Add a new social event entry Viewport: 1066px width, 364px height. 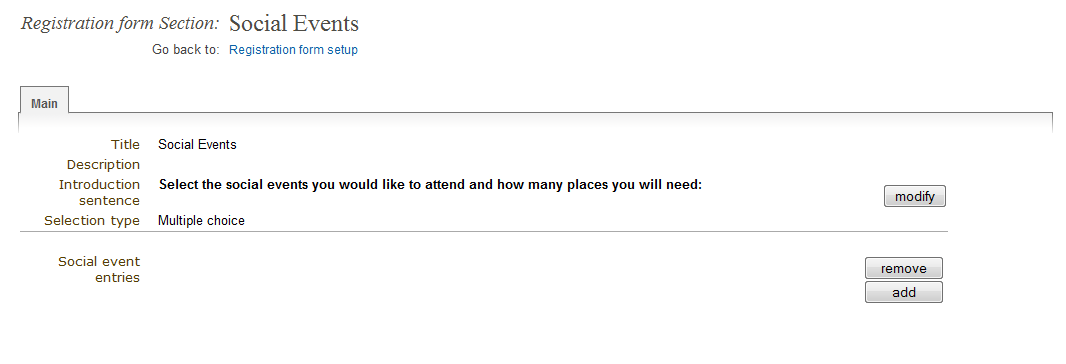904,292
